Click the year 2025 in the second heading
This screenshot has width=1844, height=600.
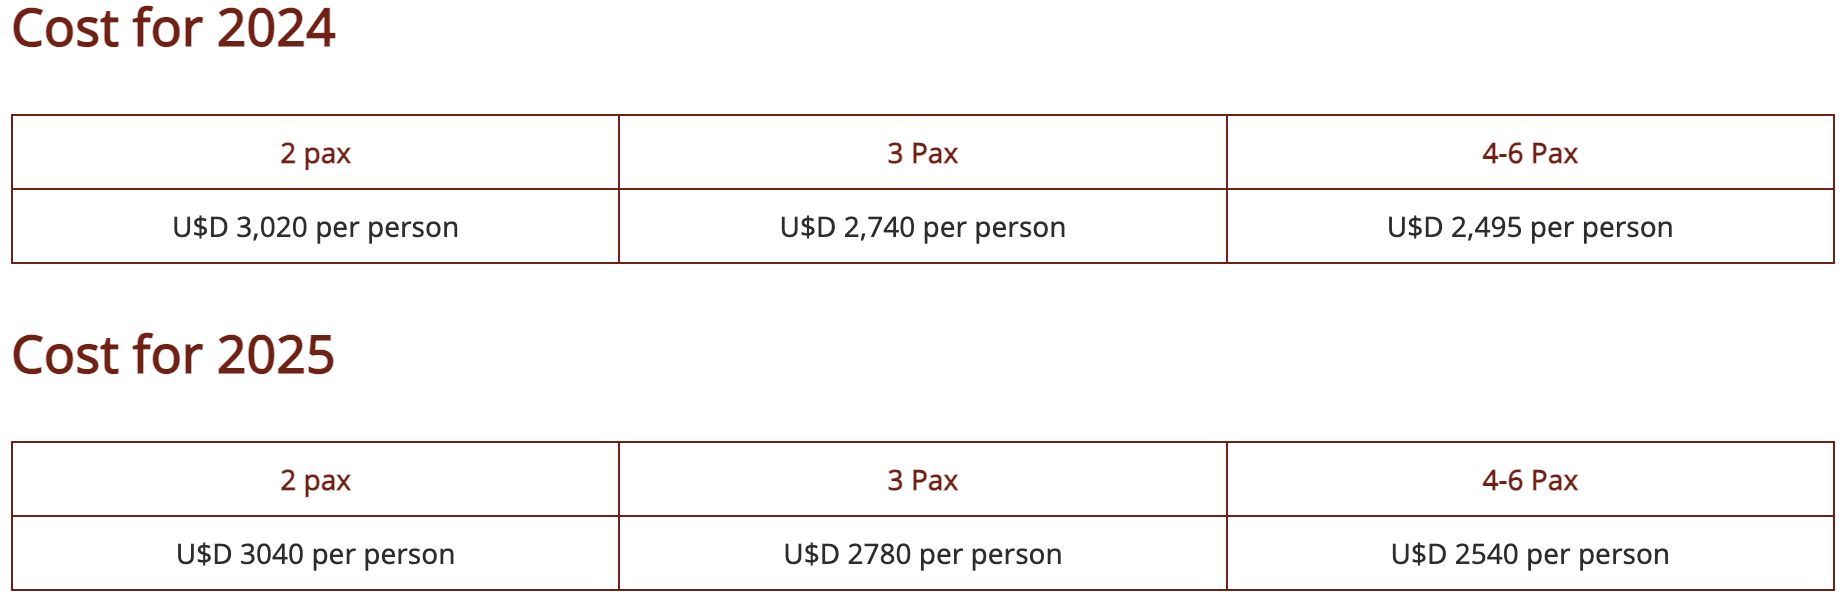(x=276, y=355)
